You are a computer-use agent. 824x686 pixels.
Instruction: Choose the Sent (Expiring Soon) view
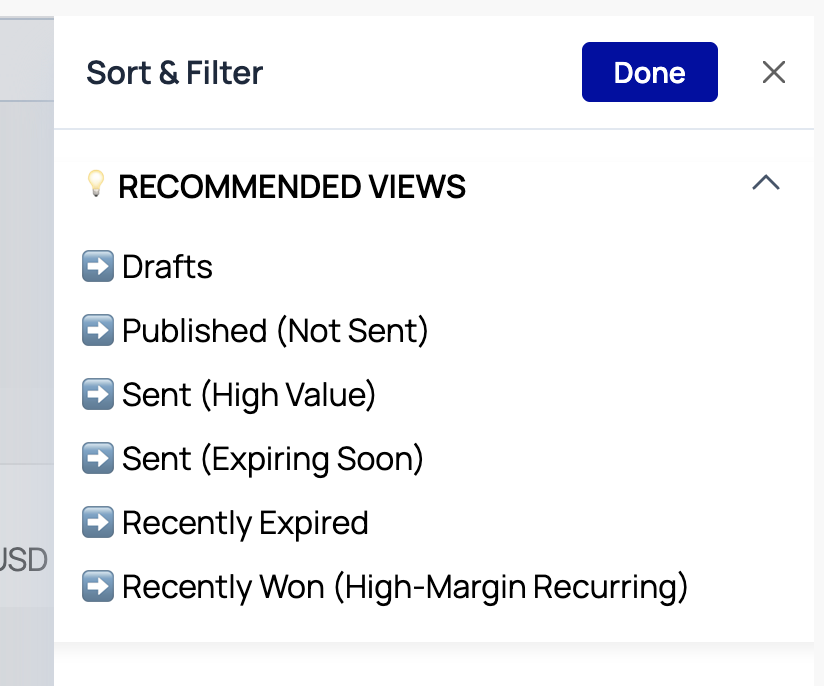(x=272, y=459)
